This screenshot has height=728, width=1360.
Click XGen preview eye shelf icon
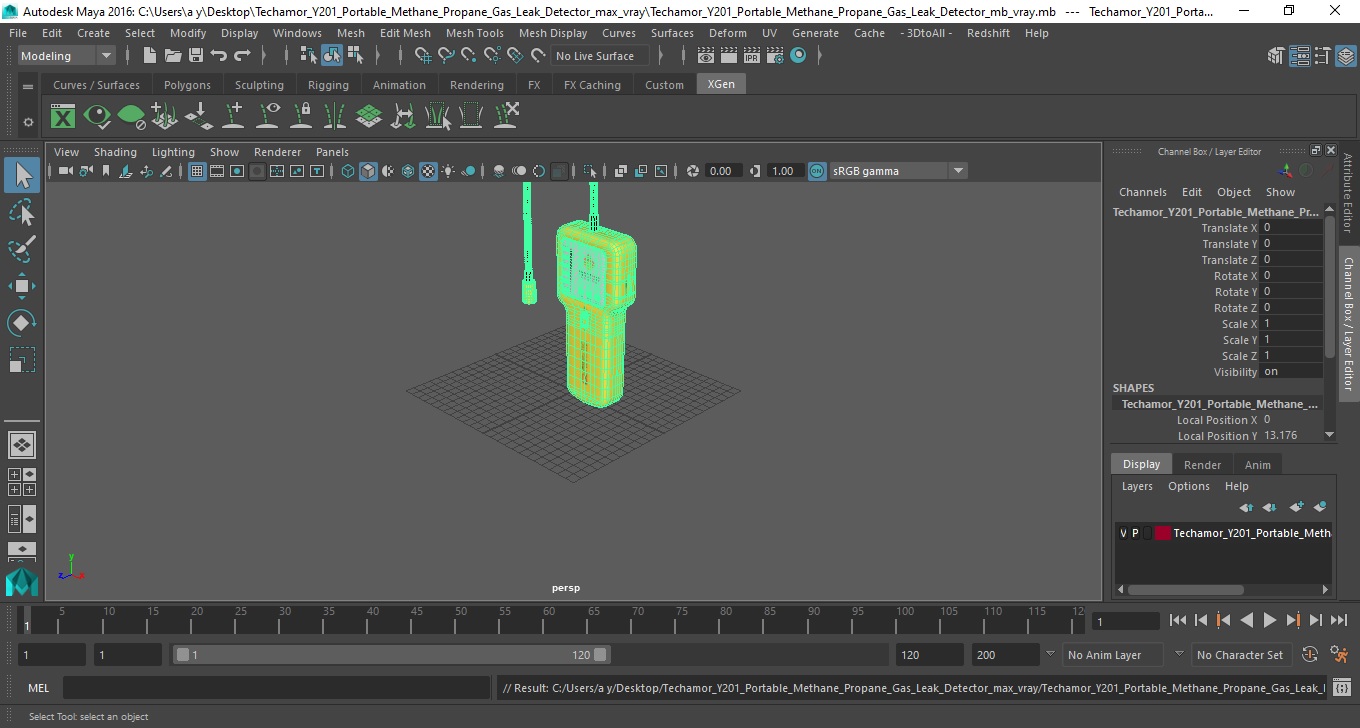coord(97,117)
